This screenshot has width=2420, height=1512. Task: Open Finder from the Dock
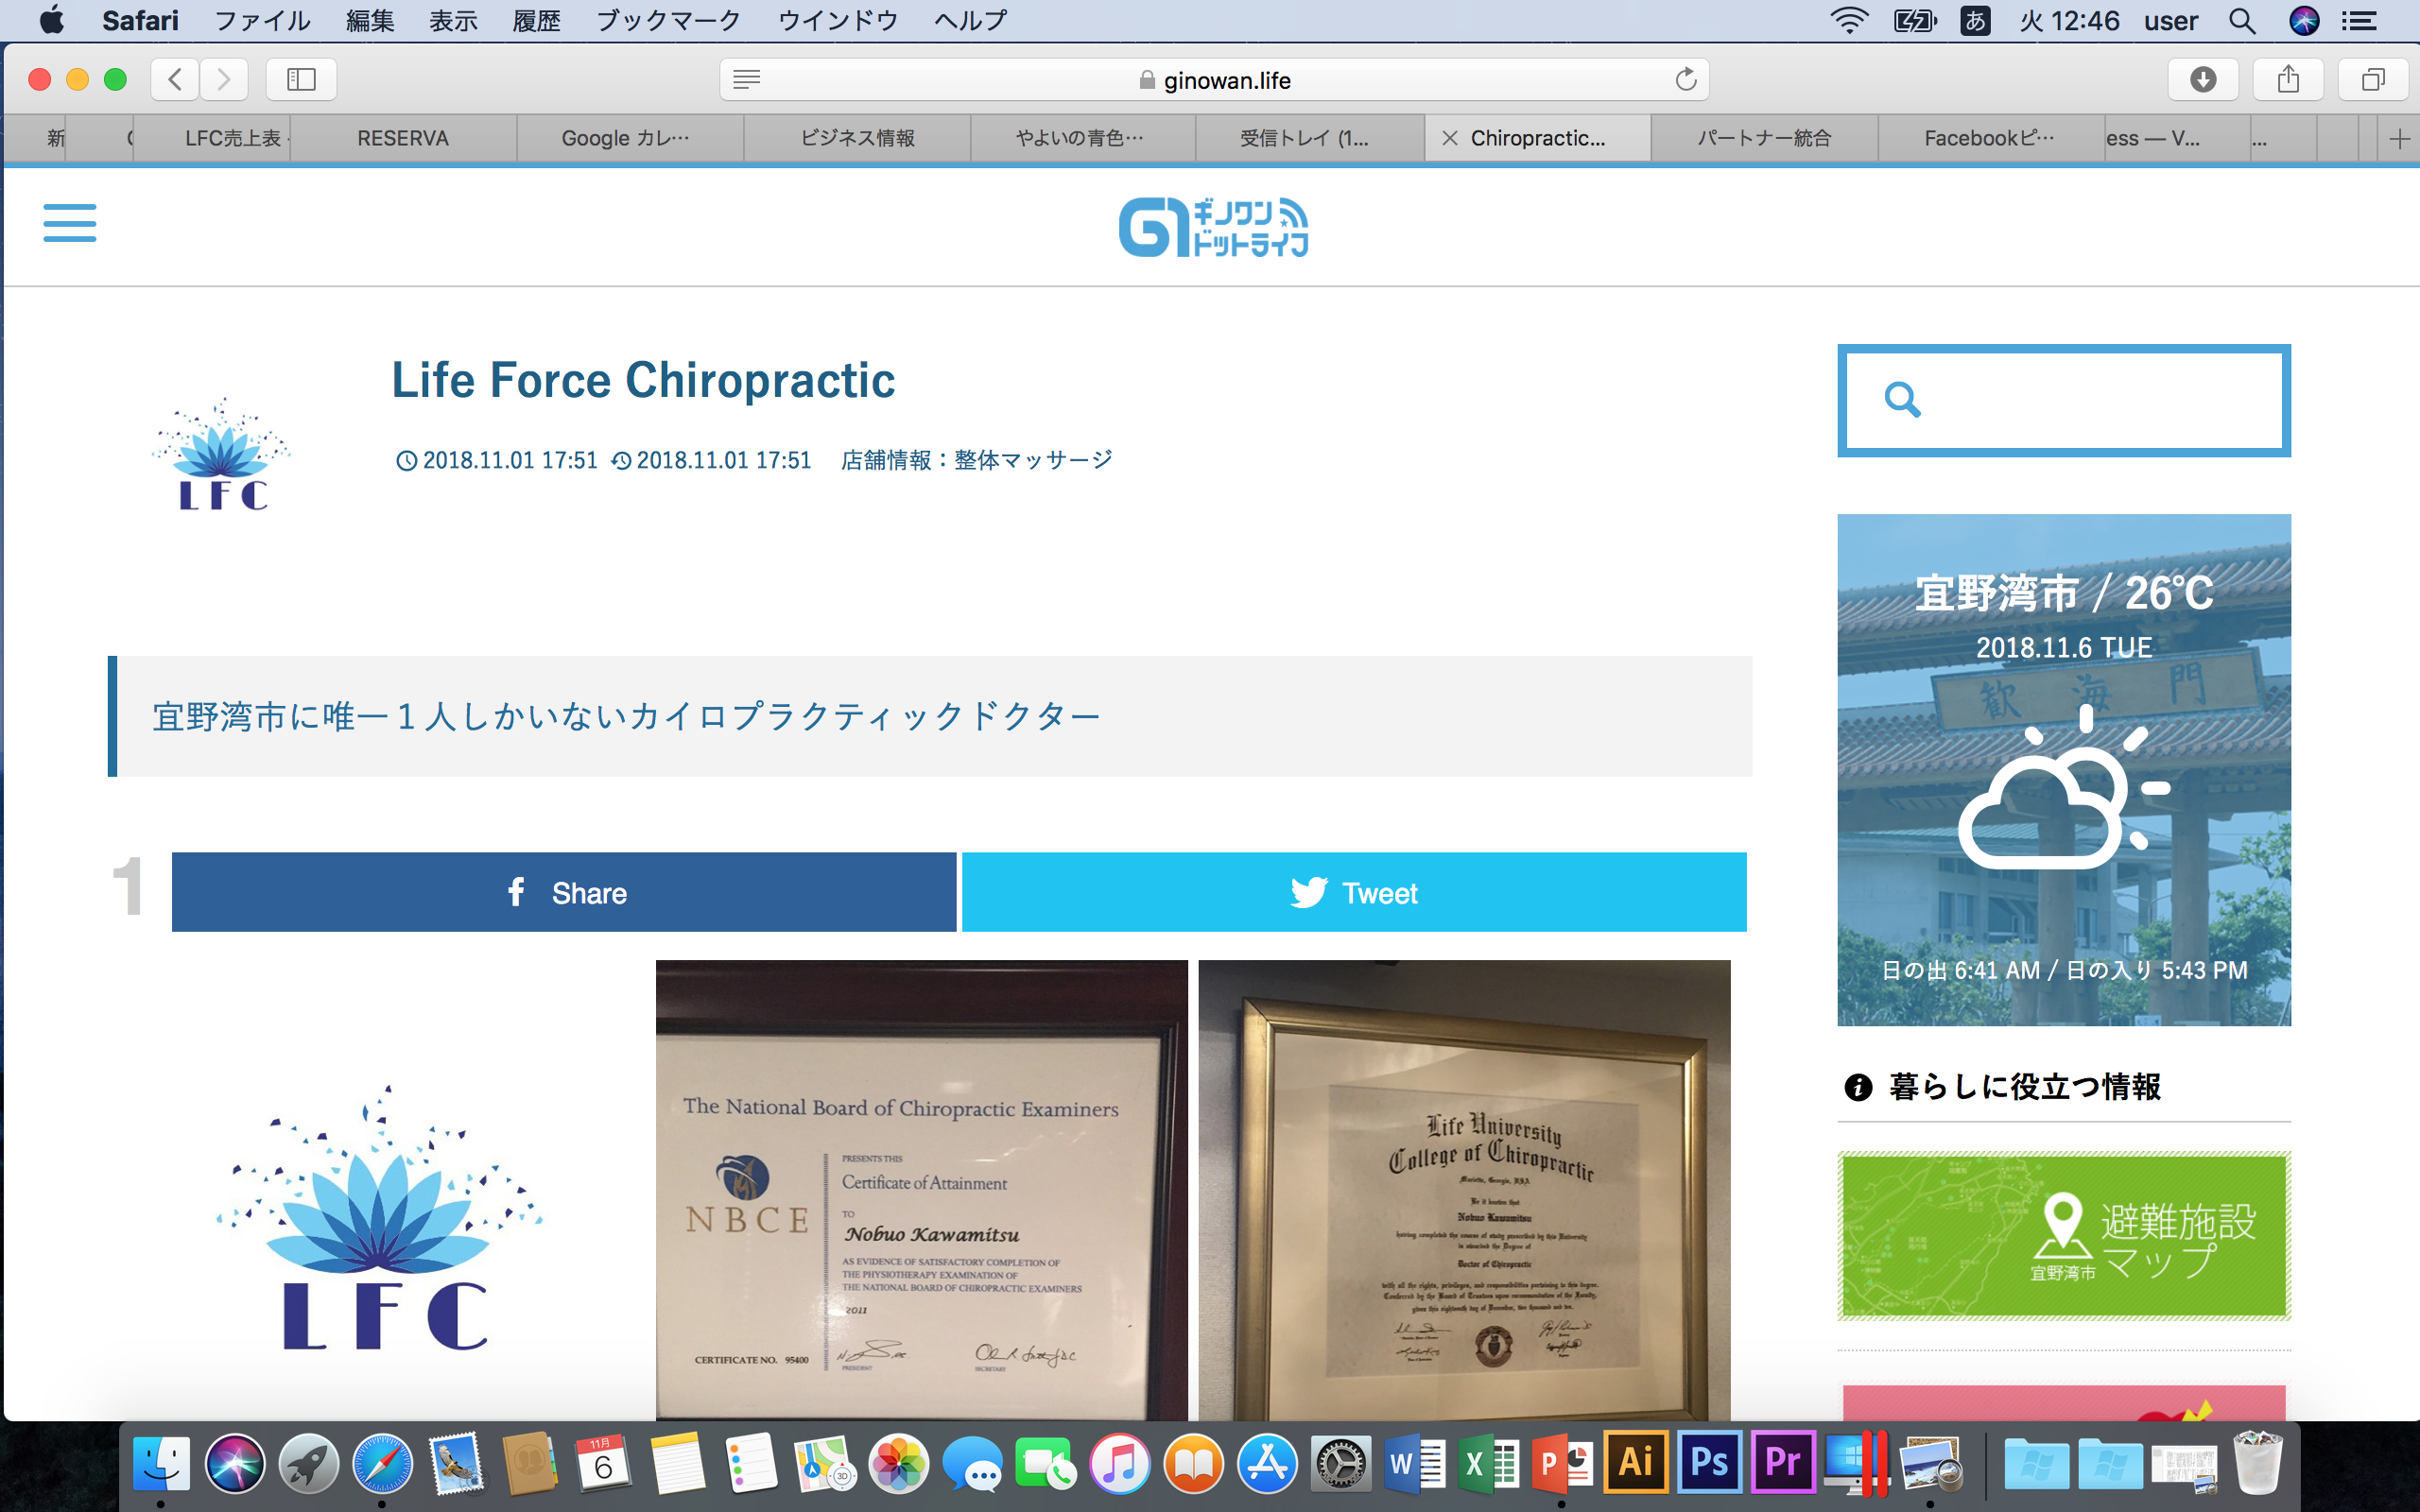(161, 1464)
